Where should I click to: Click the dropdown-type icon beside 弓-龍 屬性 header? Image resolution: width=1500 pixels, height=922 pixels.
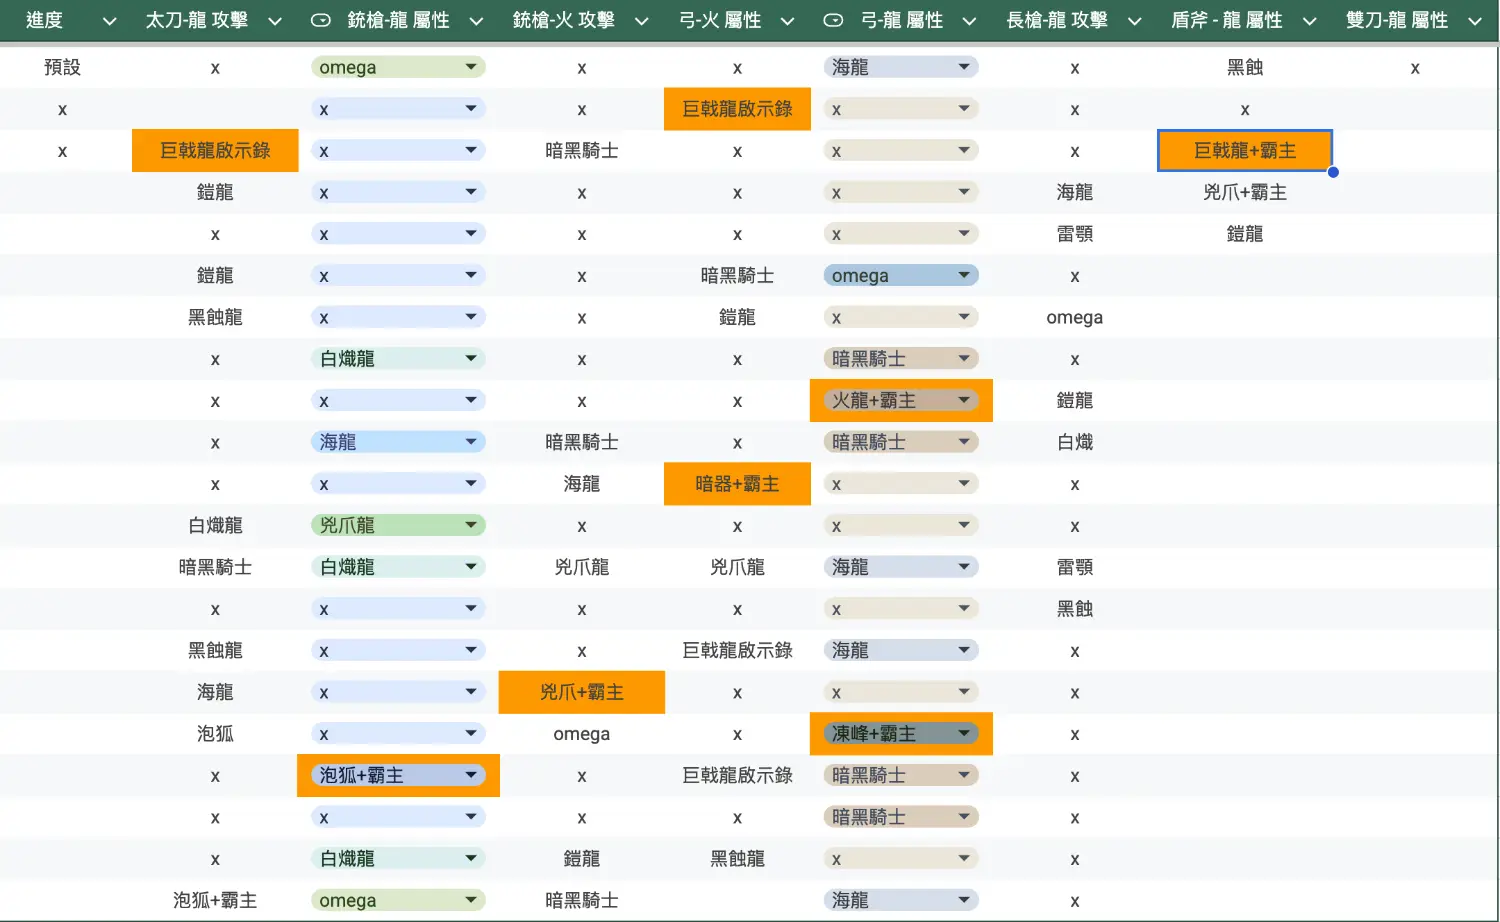click(x=833, y=20)
